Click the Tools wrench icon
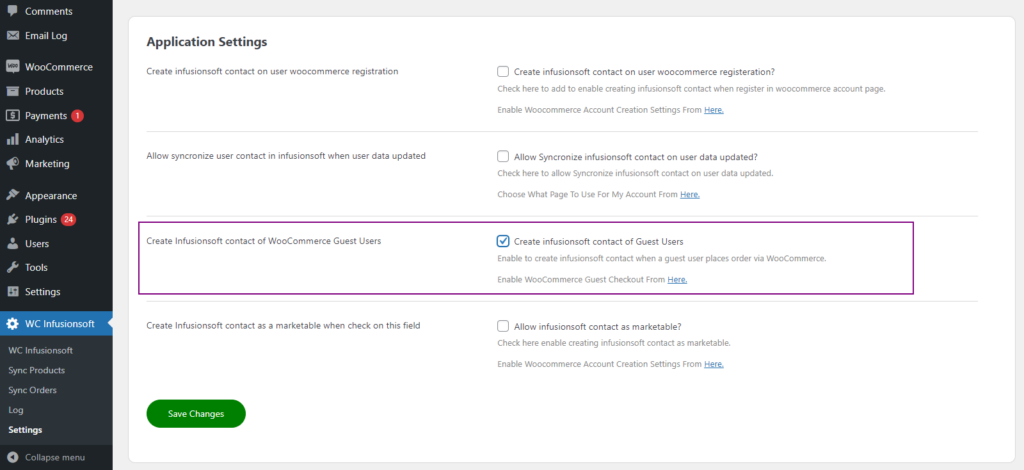Viewport: 1024px width, 470px height. click(x=12, y=268)
